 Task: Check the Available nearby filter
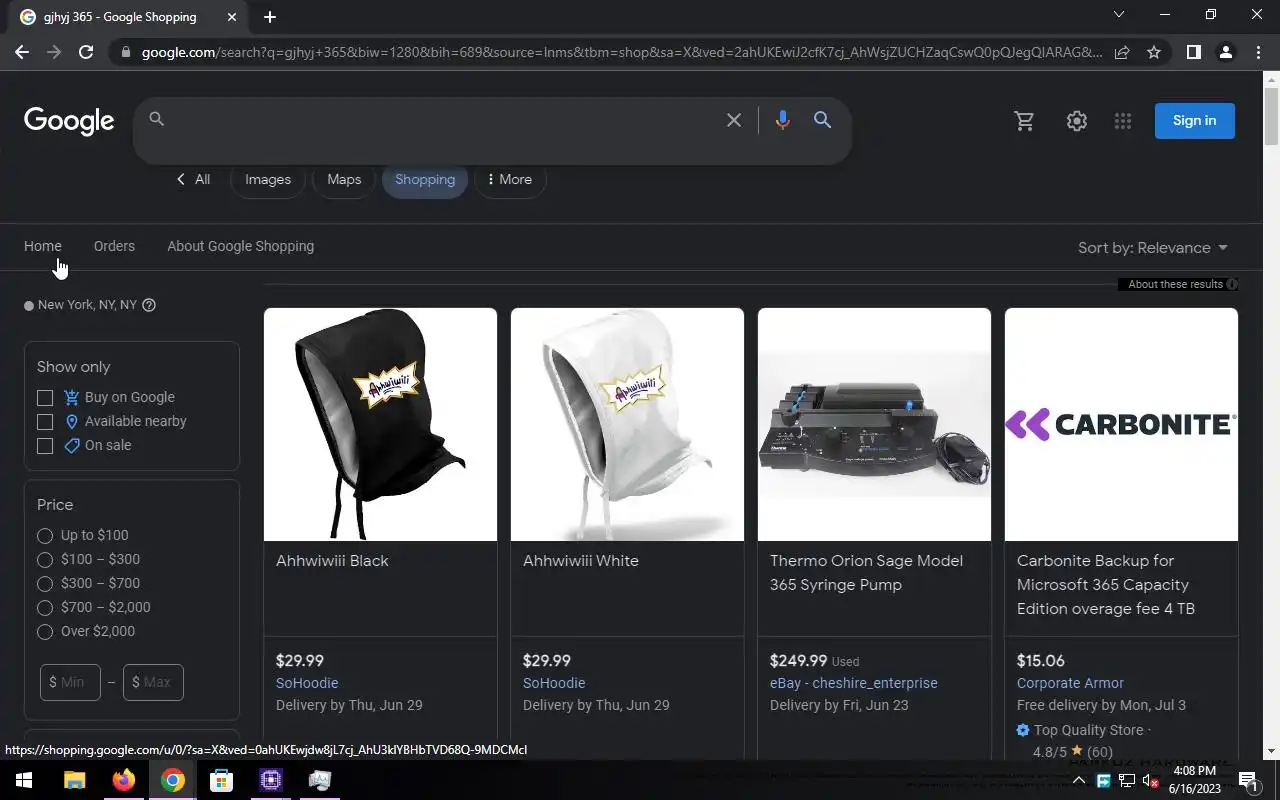[45, 421]
